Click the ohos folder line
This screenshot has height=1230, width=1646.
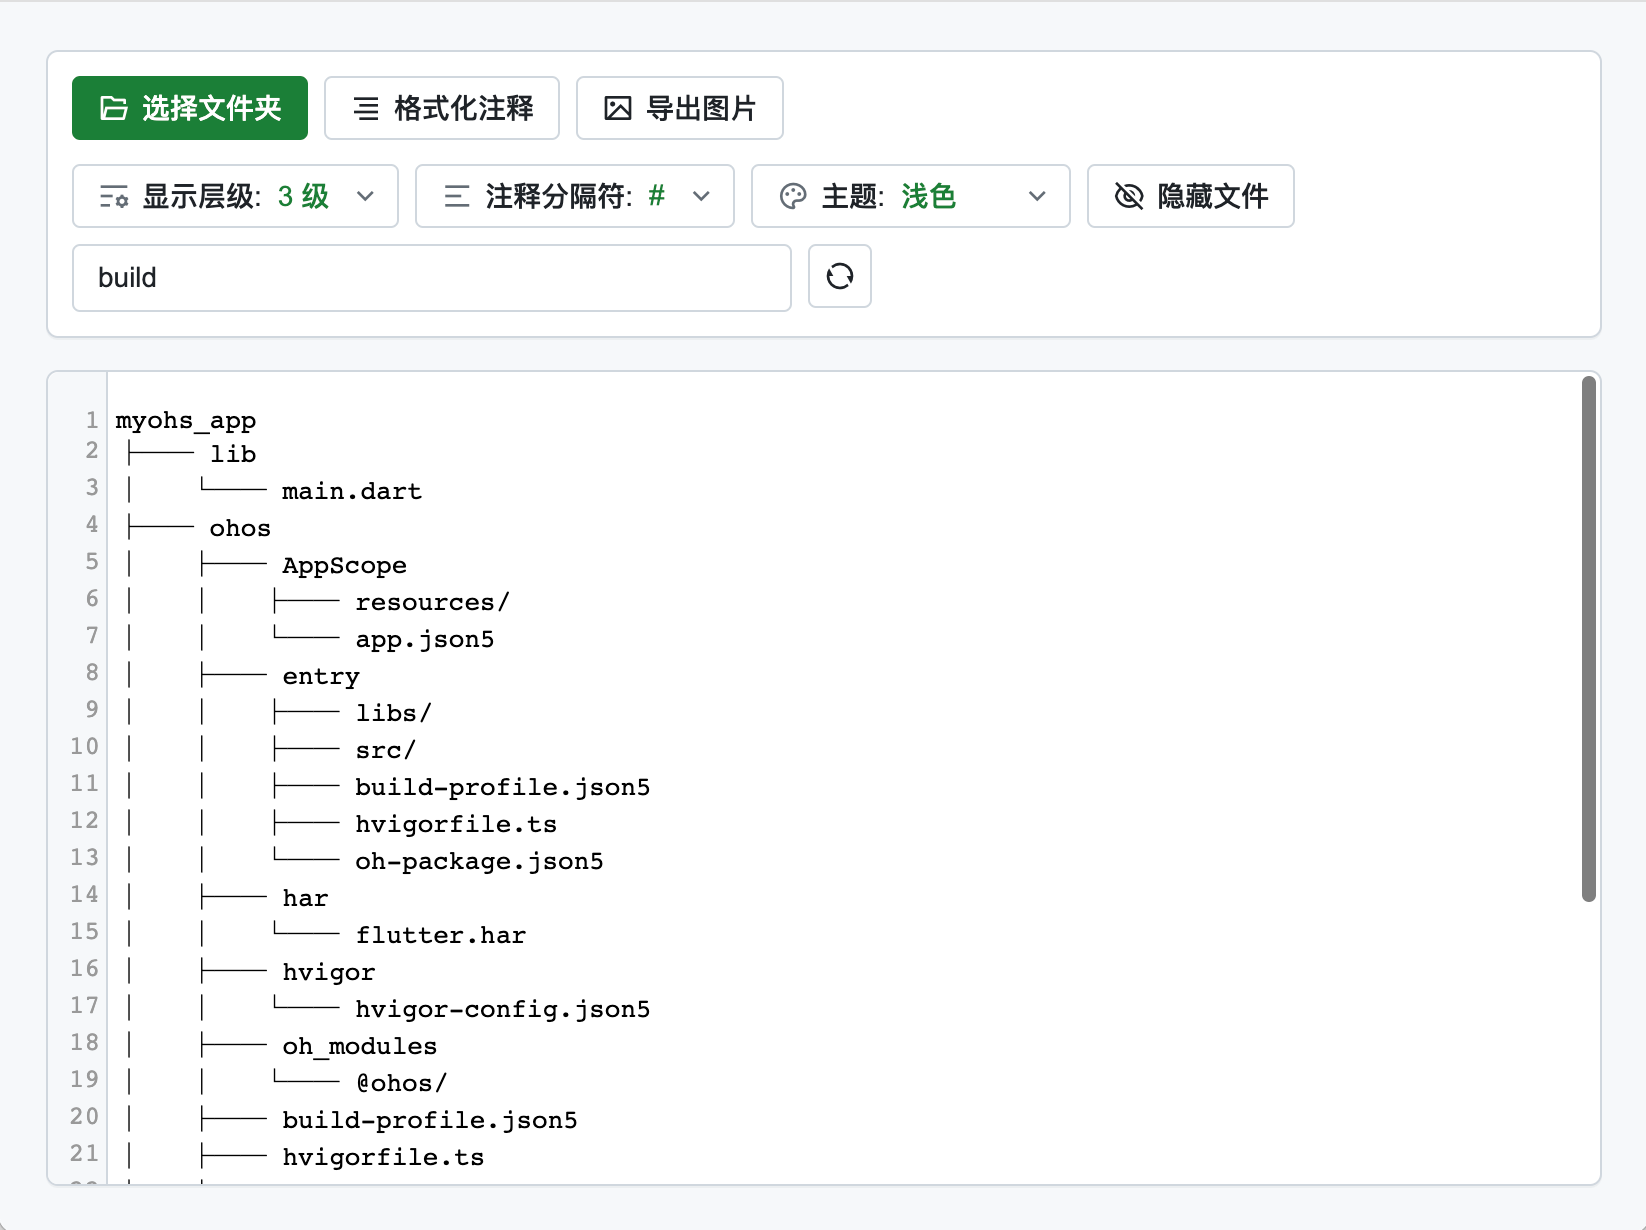pyautogui.click(x=240, y=529)
